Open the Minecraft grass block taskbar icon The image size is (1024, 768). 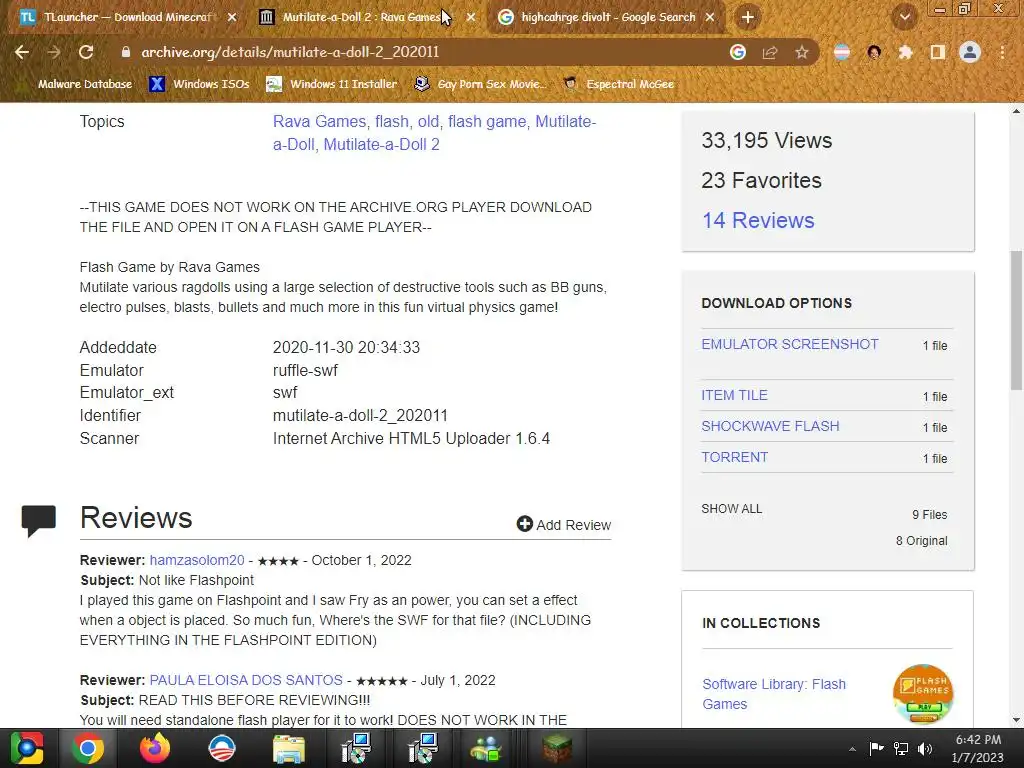pyautogui.click(x=556, y=748)
